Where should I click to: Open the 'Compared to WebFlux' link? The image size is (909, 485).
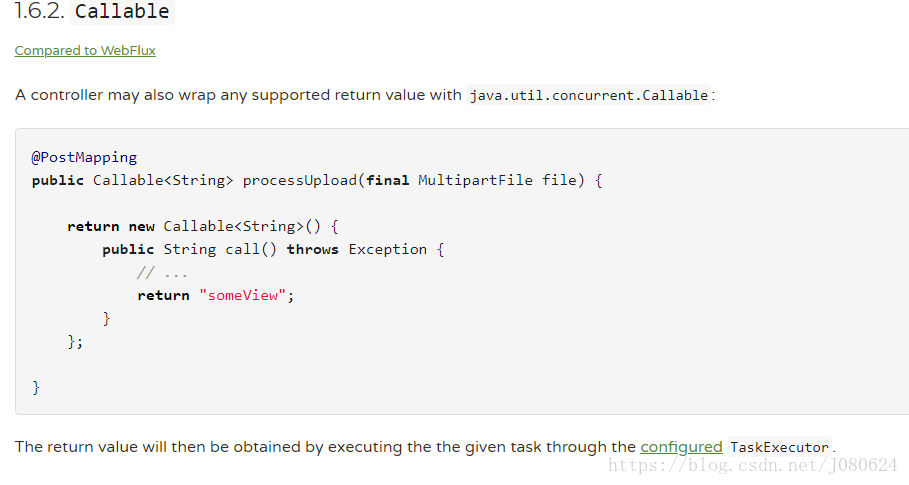point(85,50)
